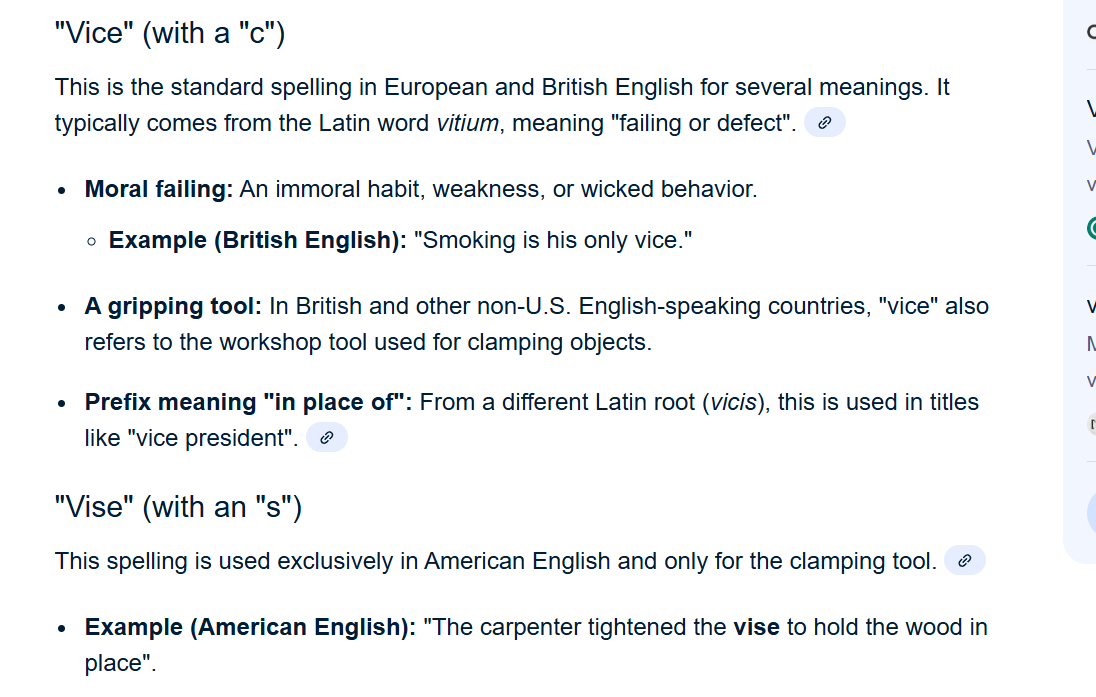
Task: Open the first source card in the sidebar
Action: click(x=1091, y=148)
